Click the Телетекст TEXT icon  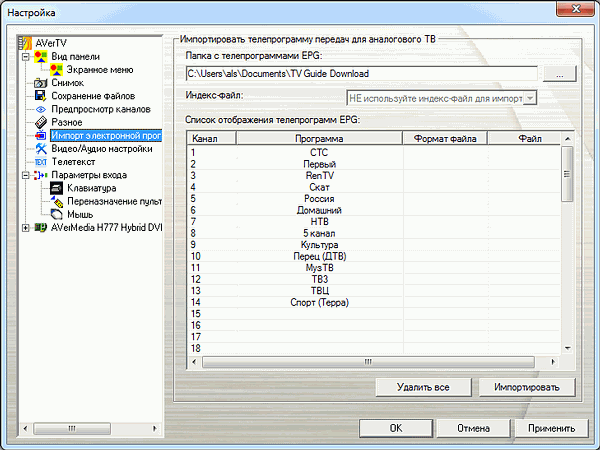(41, 162)
